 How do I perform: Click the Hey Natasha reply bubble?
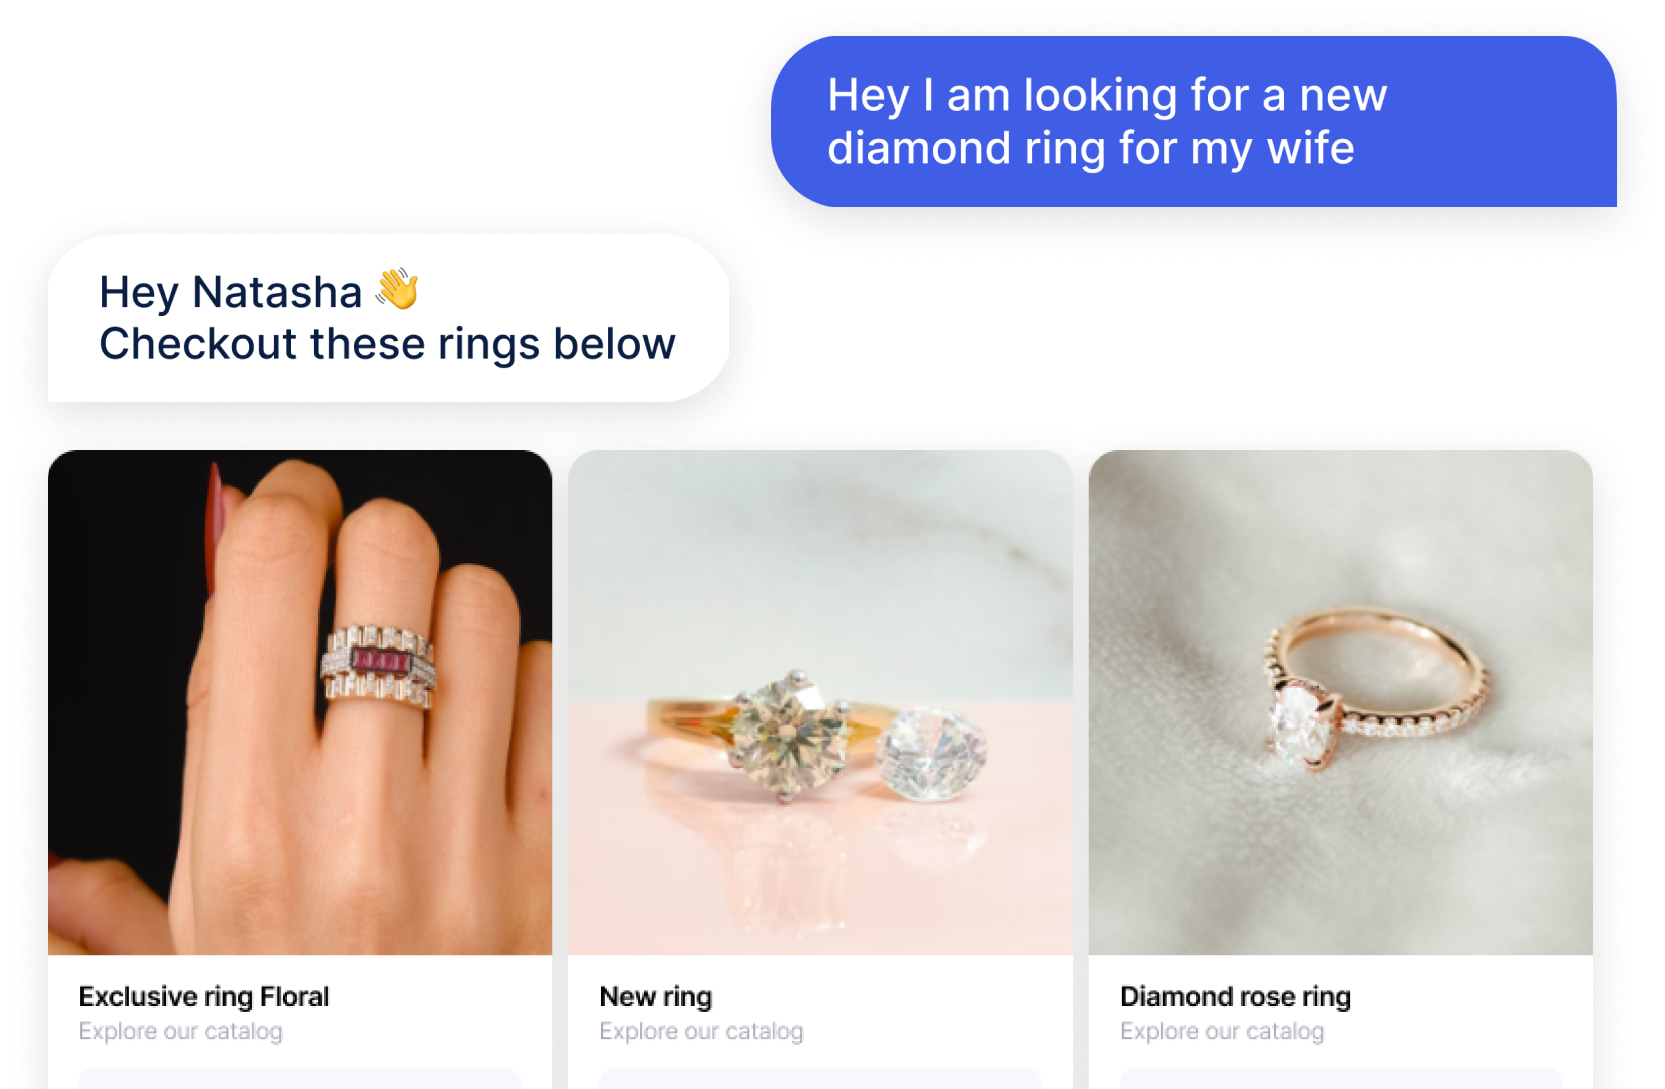point(388,318)
